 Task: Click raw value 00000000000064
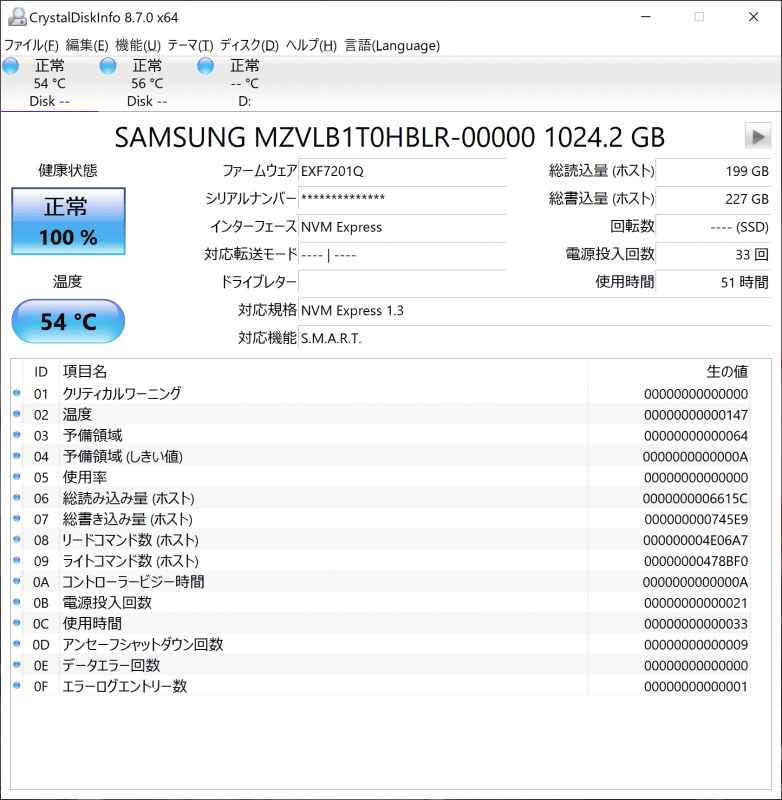(696, 436)
